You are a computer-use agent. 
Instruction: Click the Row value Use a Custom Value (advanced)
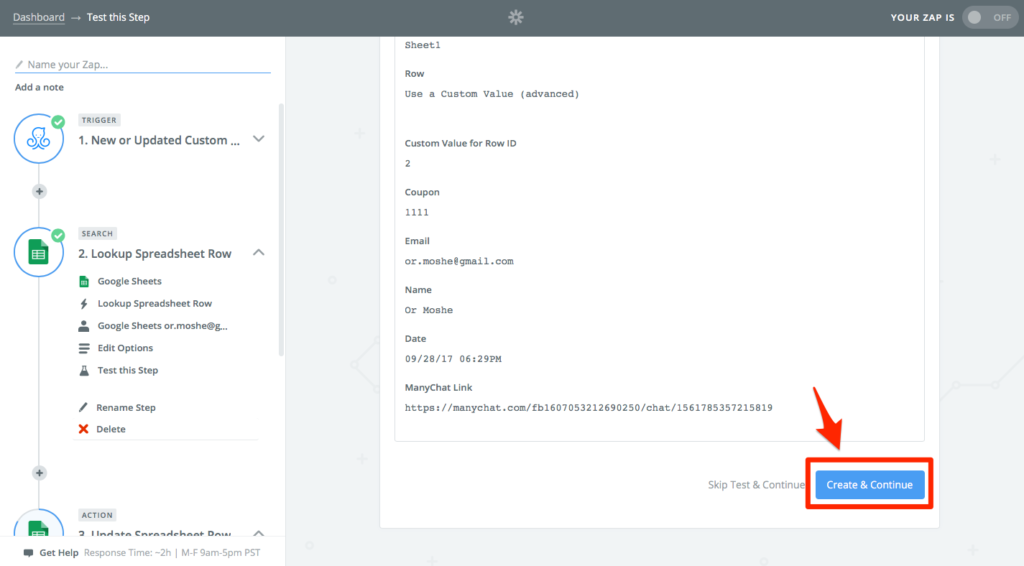pos(492,94)
